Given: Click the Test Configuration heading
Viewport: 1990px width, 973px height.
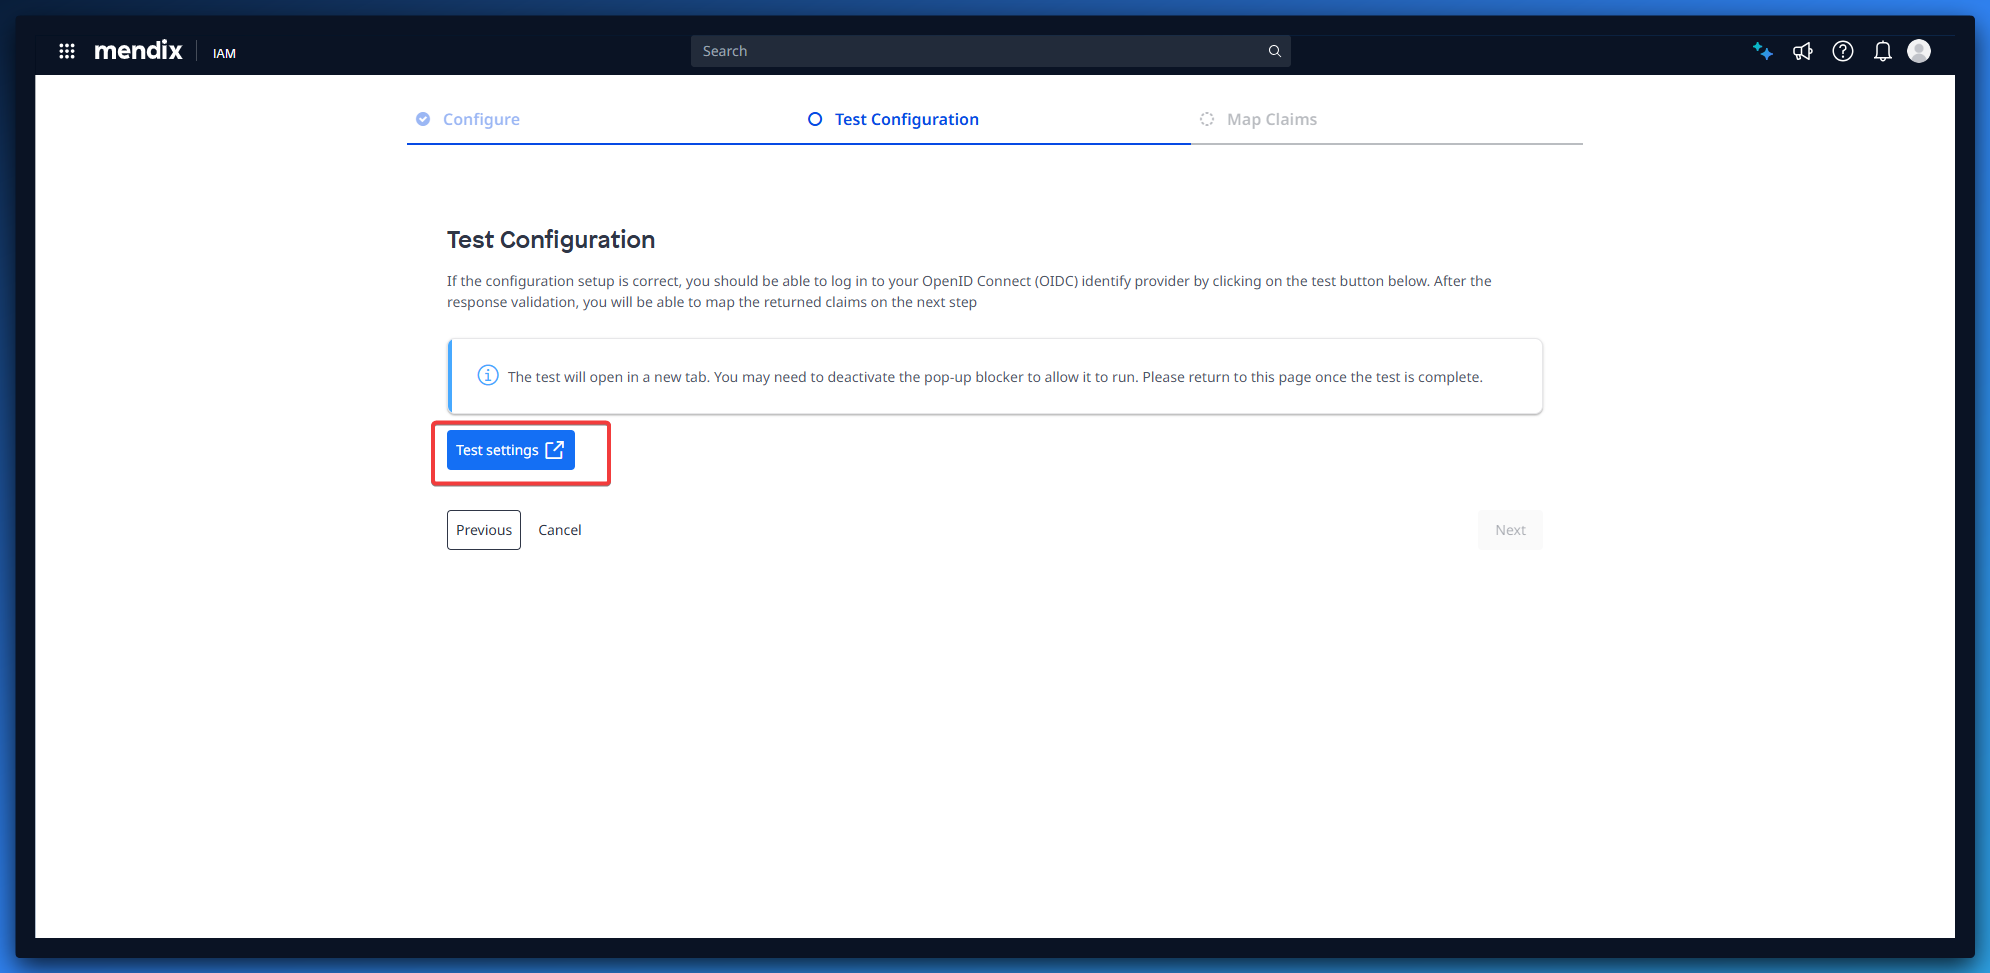Looking at the screenshot, I should point(551,240).
